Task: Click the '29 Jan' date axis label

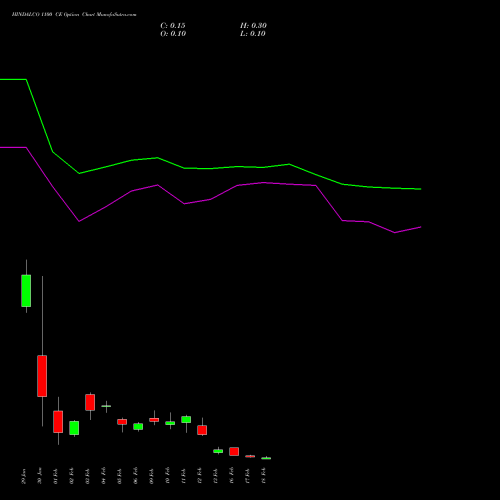Action: click(x=24, y=476)
